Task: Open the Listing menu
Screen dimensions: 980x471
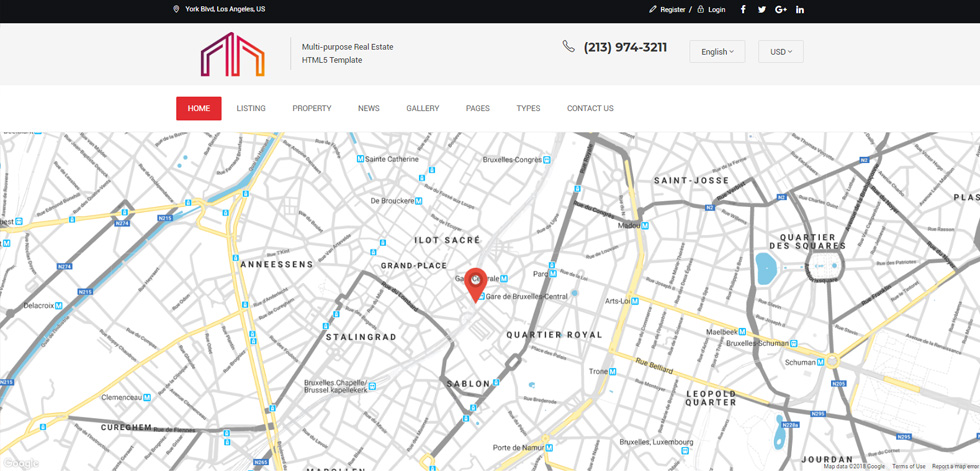Action: (x=251, y=108)
